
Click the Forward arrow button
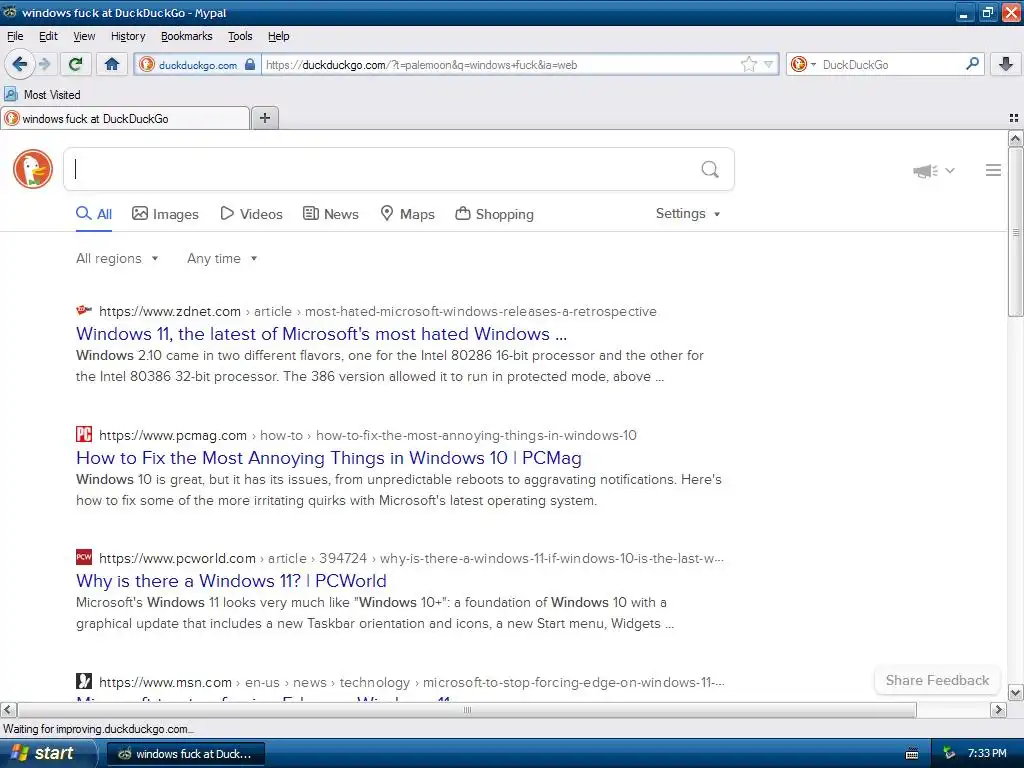(44, 64)
